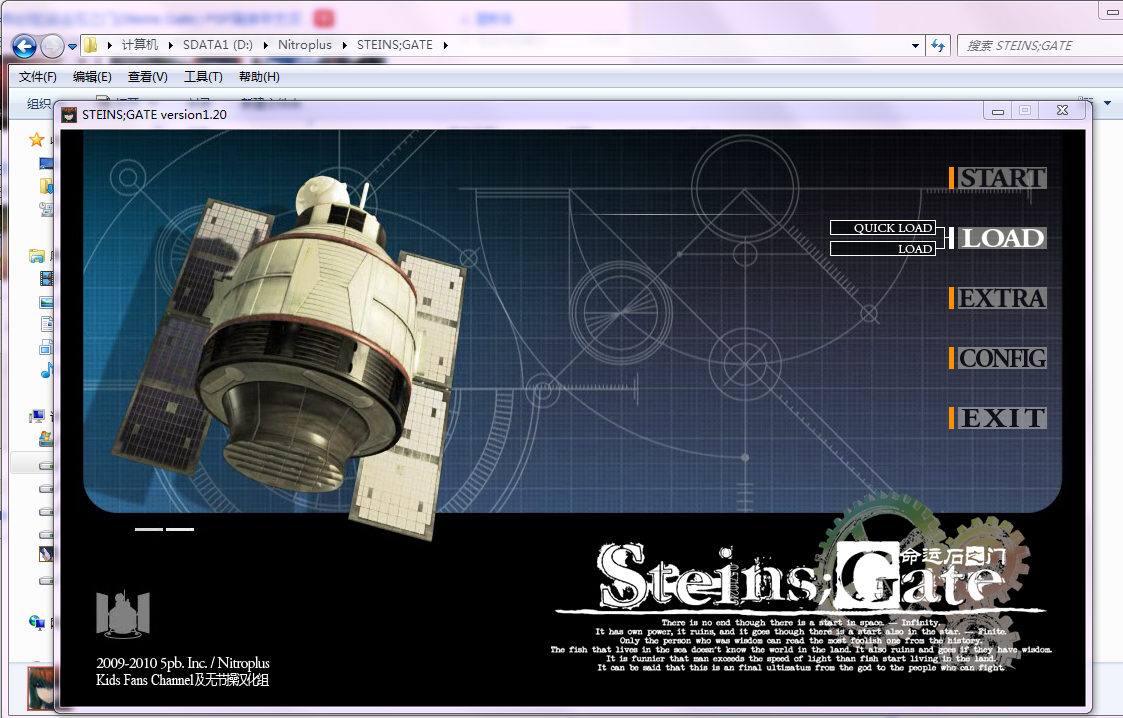Select SDATA1 (D:) in the breadcrumb
1123x718 pixels.
click(x=218, y=44)
